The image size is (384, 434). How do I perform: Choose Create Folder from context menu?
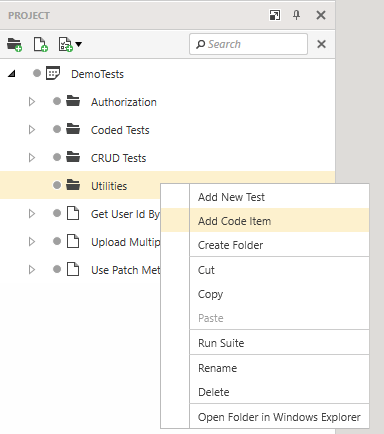[265, 245]
